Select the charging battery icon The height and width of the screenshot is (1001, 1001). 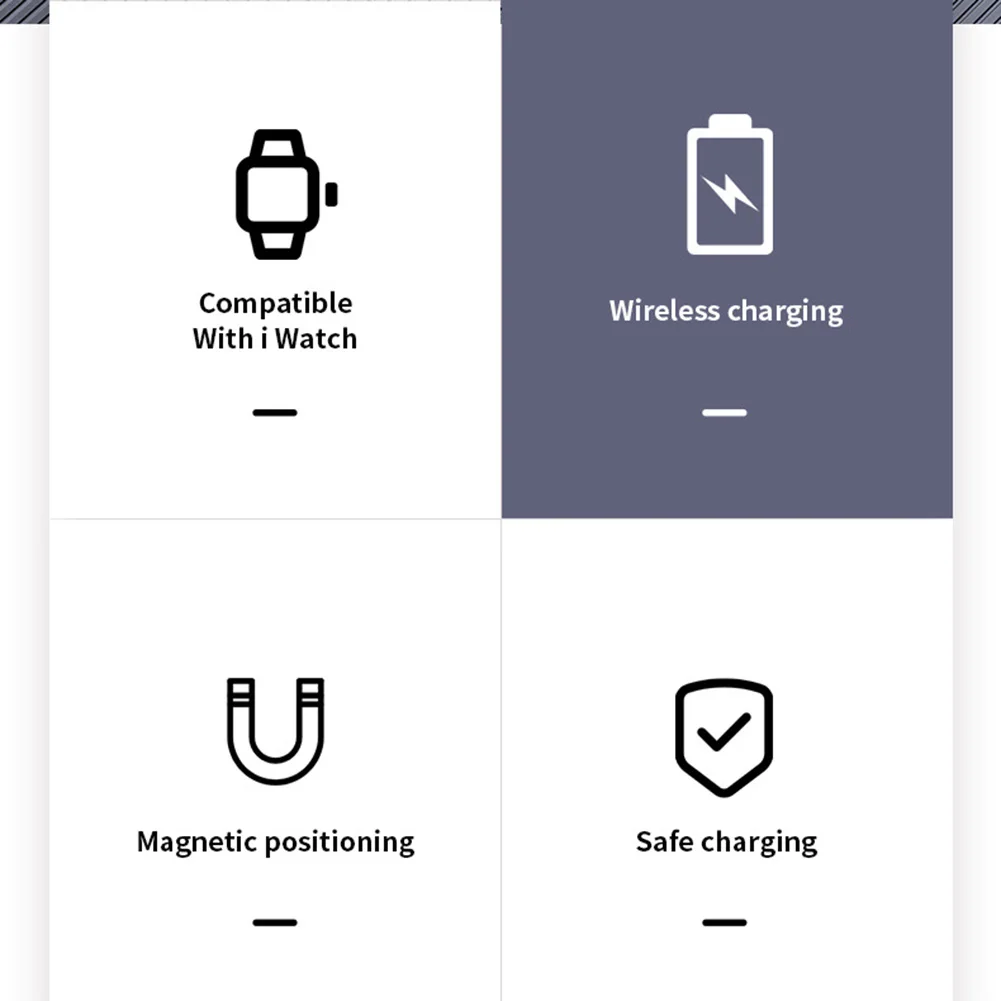tap(730, 184)
